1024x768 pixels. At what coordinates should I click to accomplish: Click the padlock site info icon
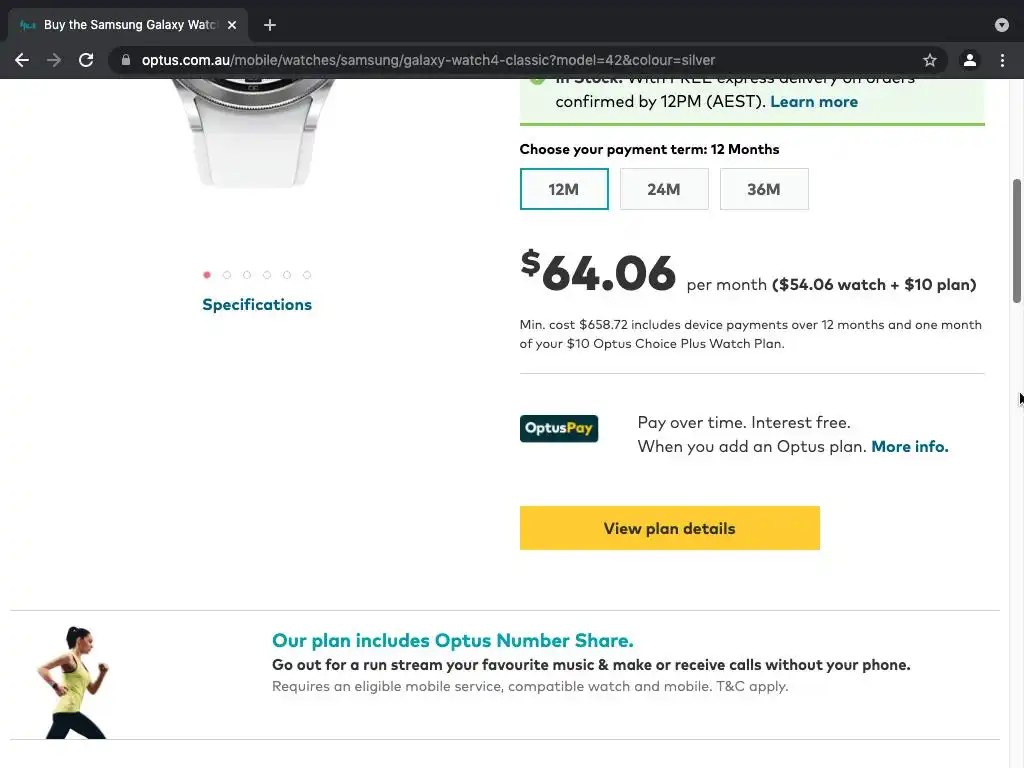[125, 60]
